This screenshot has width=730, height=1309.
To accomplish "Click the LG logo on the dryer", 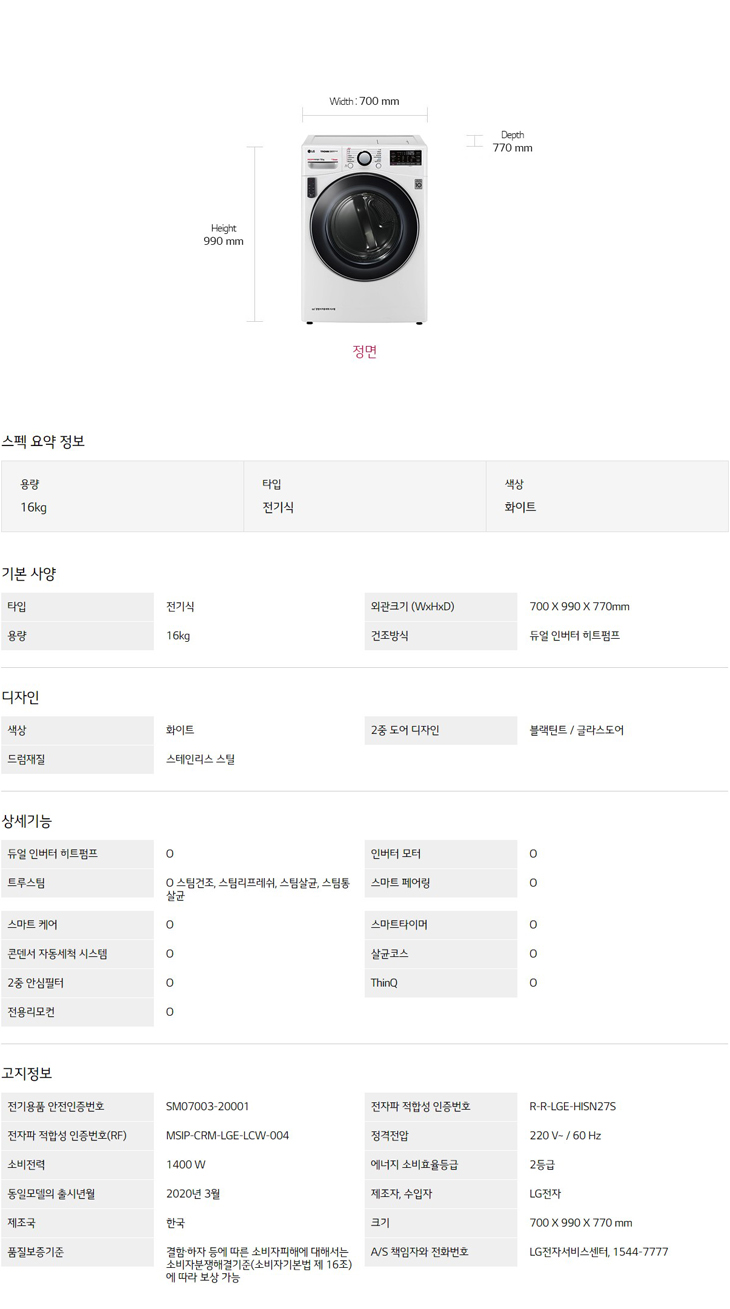I will click(311, 152).
